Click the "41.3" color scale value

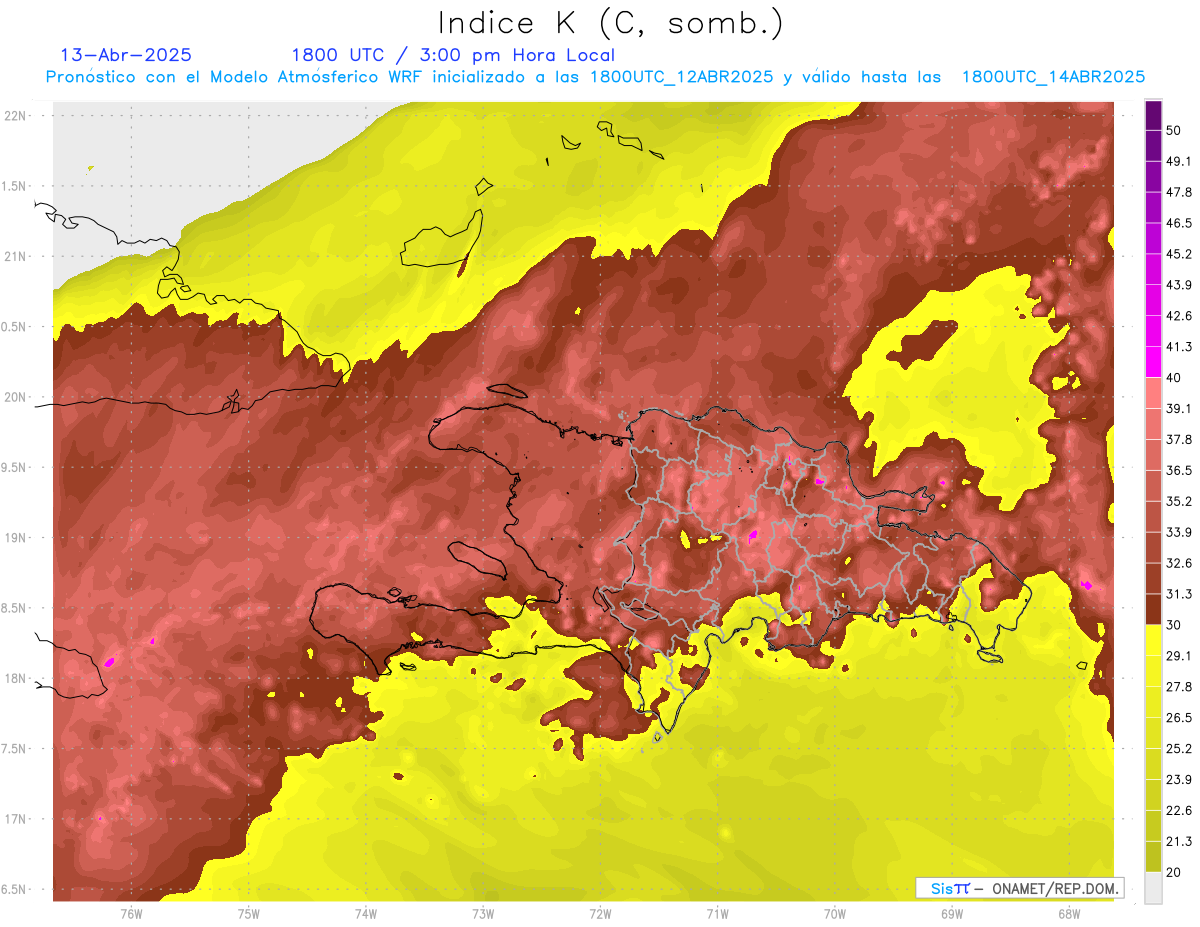(x=1179, y=347)
